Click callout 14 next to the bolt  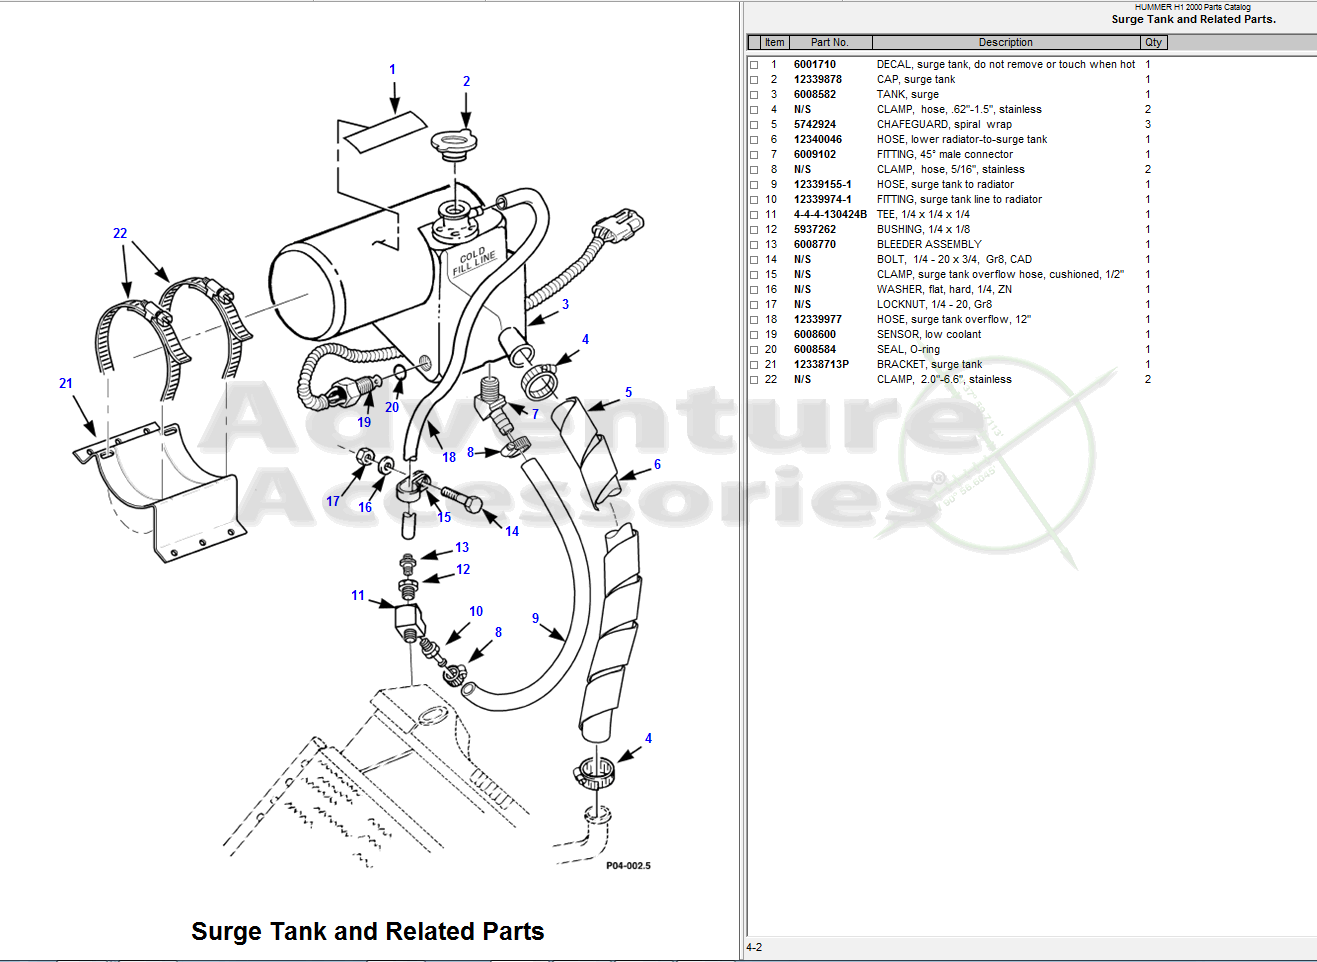click(512, 532)
